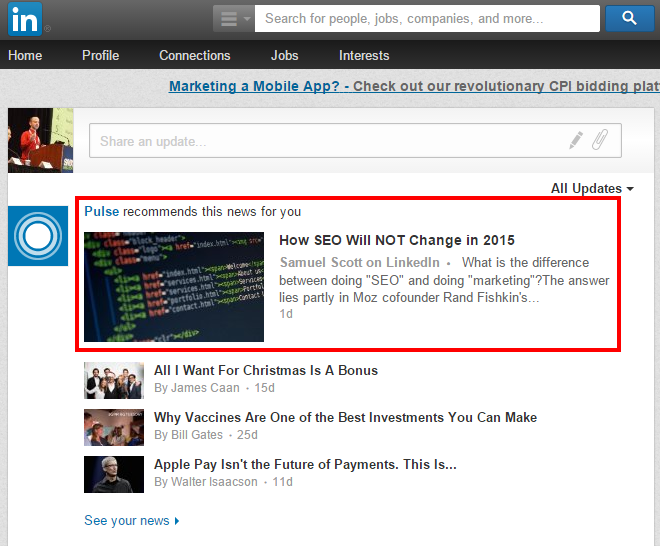Click By James Caan byline

(197, 388)
